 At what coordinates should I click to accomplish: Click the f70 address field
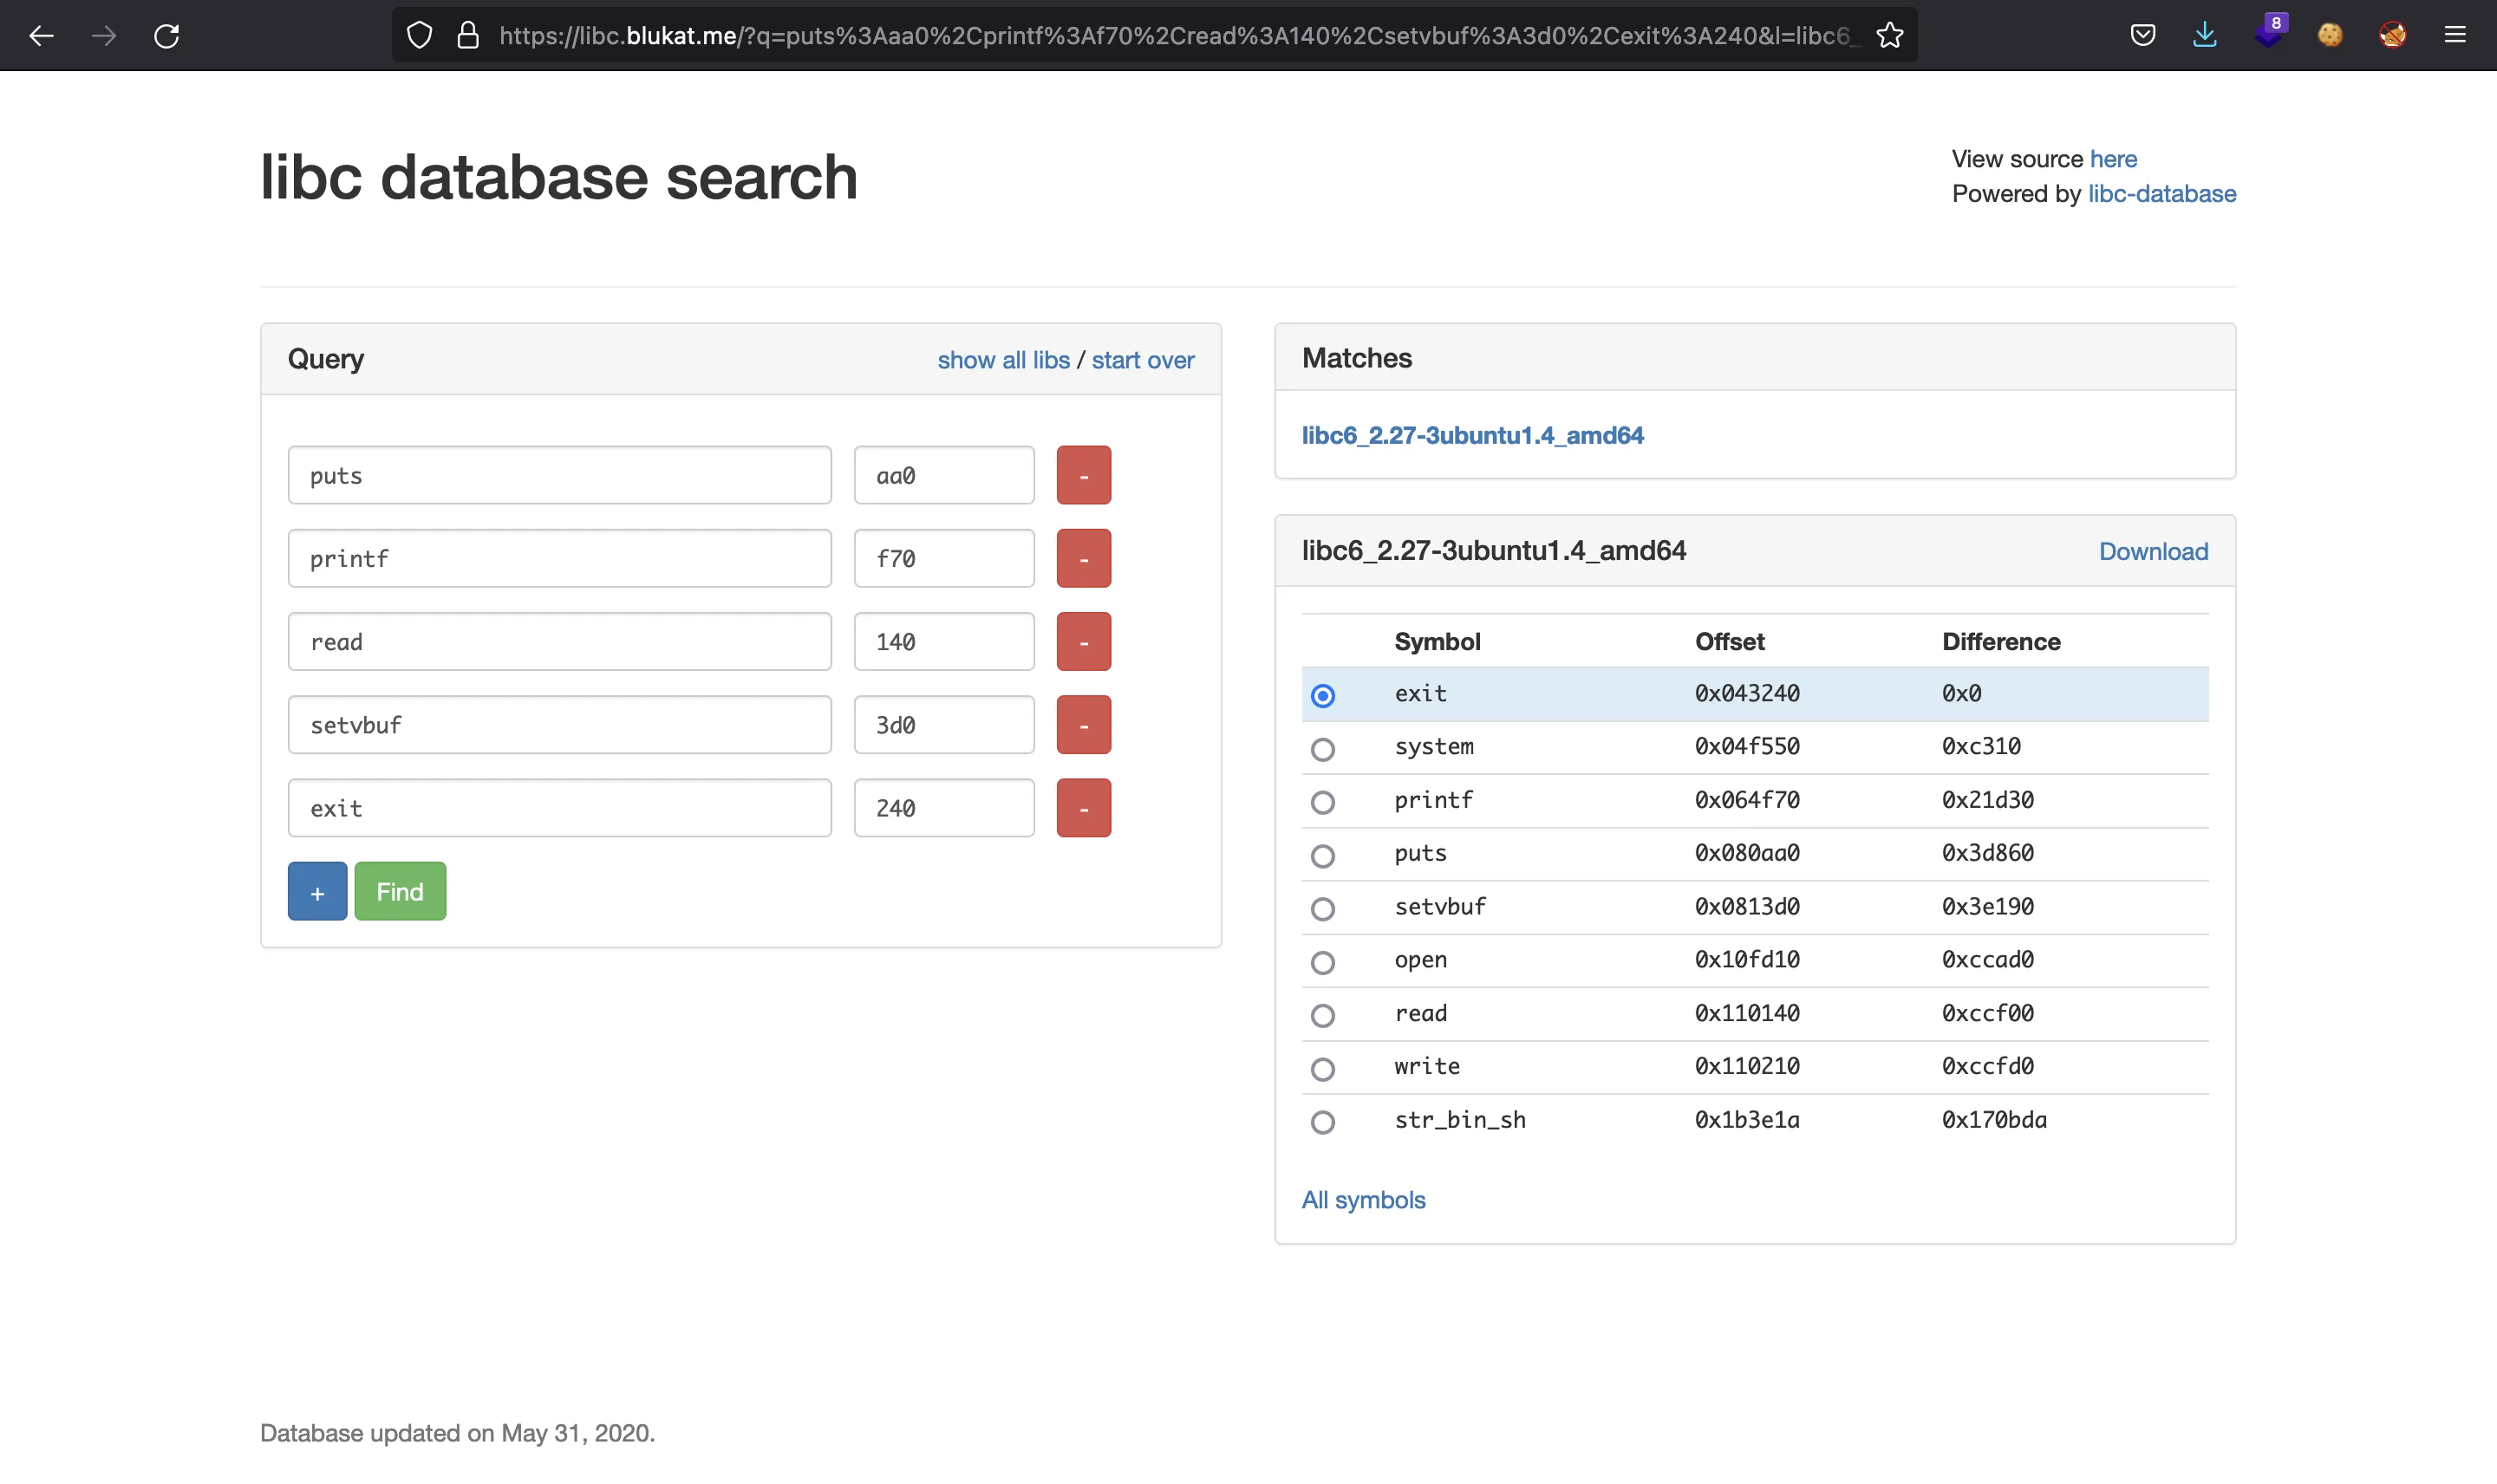tap(944, 558)
